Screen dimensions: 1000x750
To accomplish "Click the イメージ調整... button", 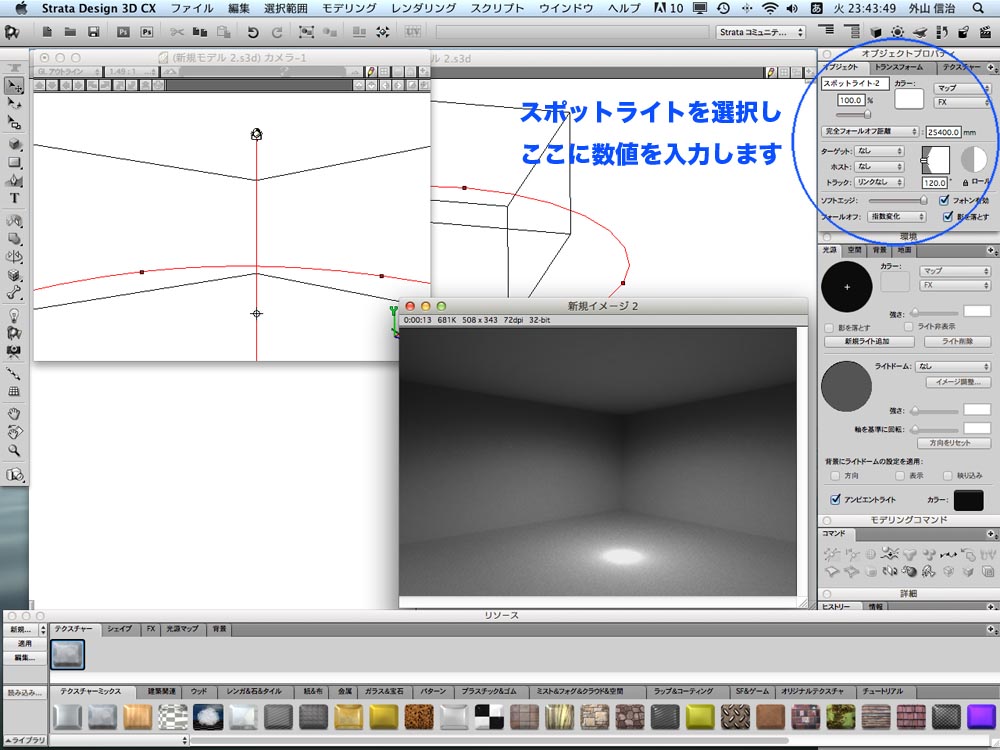I will pyautogui.click(x=958, y=382).
